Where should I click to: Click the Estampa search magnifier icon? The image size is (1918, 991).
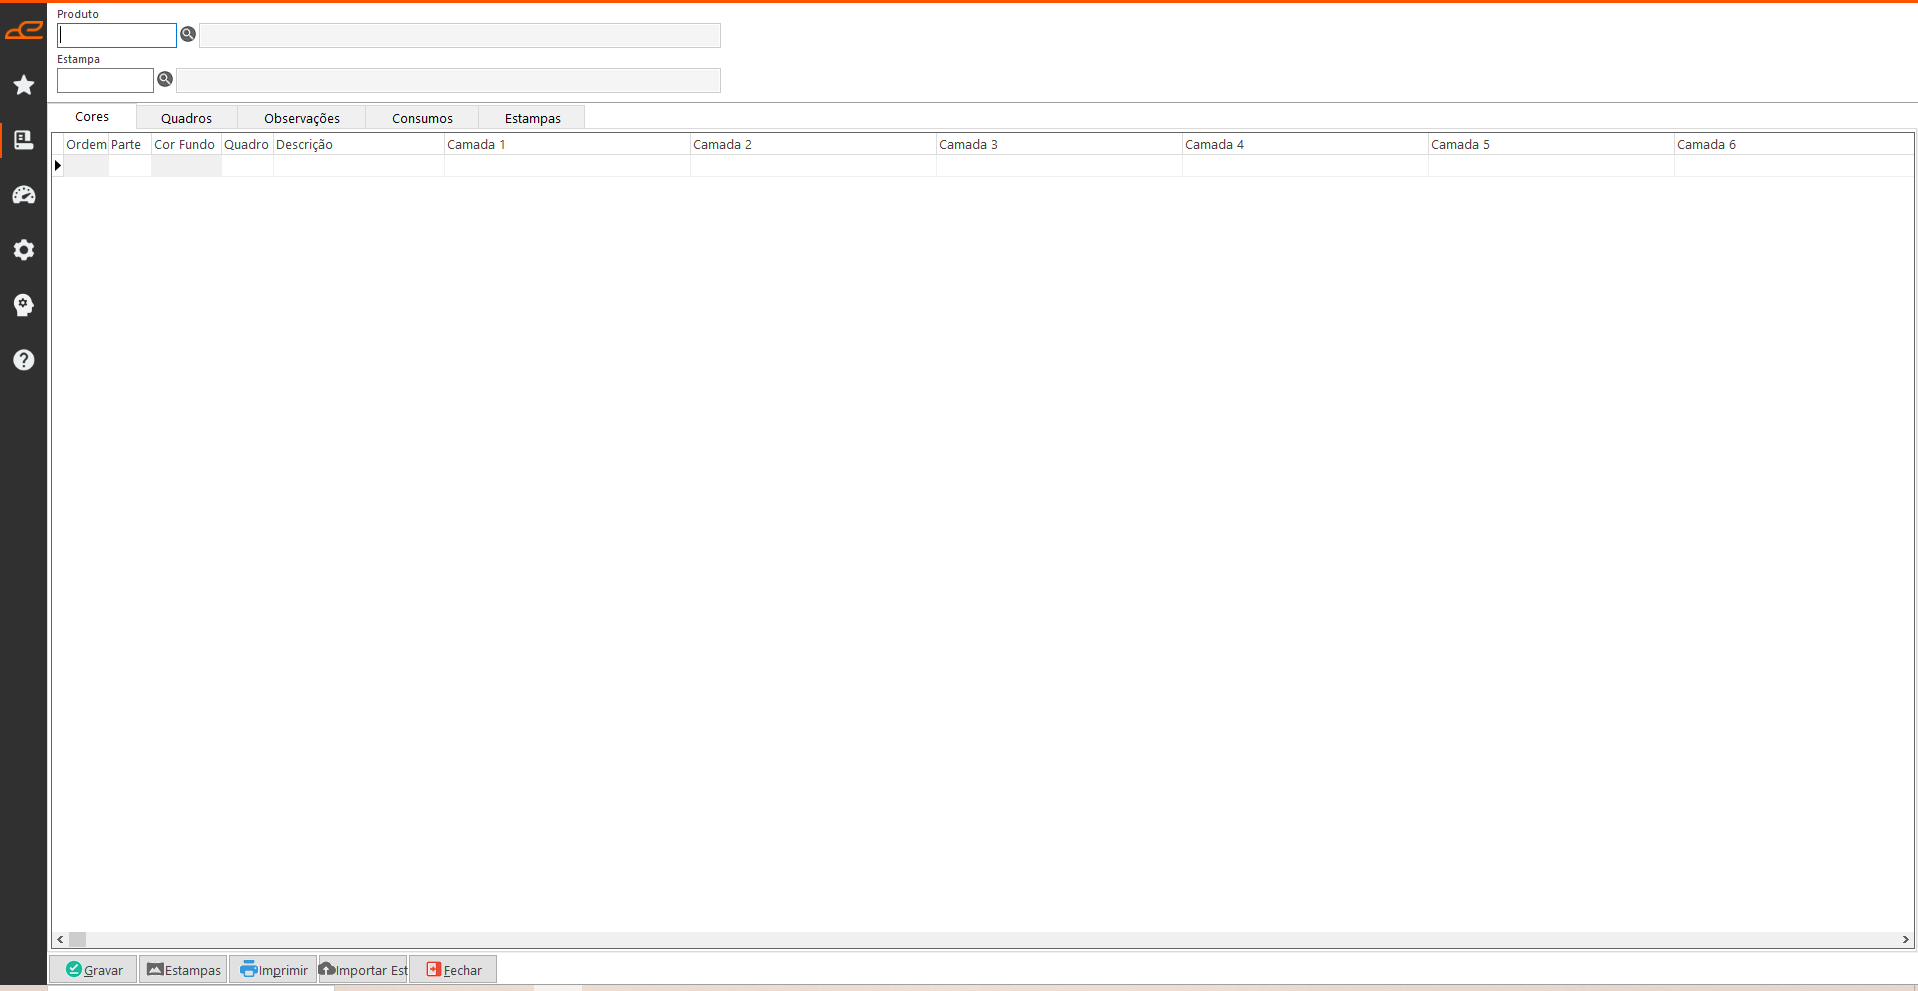(x=165, y=80)
